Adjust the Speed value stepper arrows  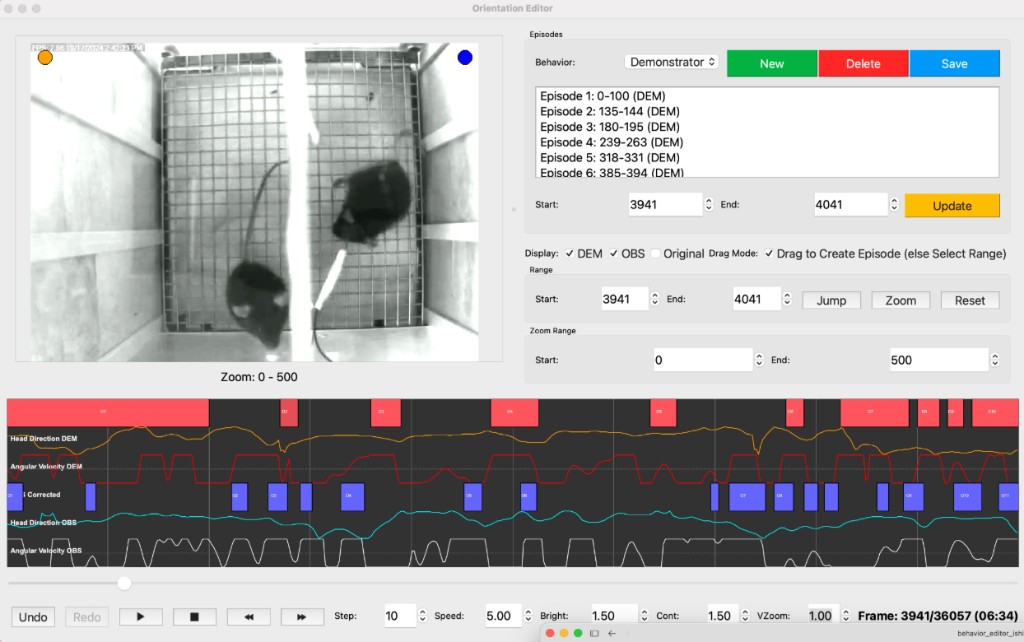[x=528, y=616]
